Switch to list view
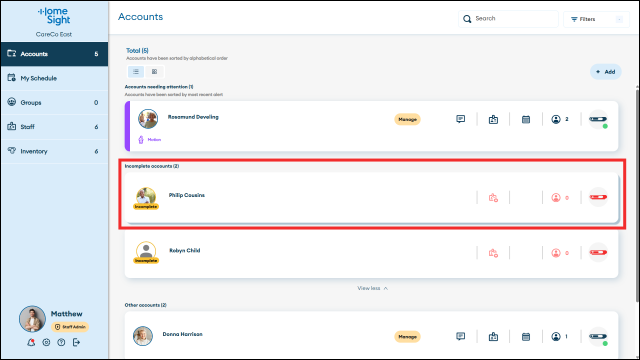Viewport: 640px width, 360px height. click(x=136, y=72)
